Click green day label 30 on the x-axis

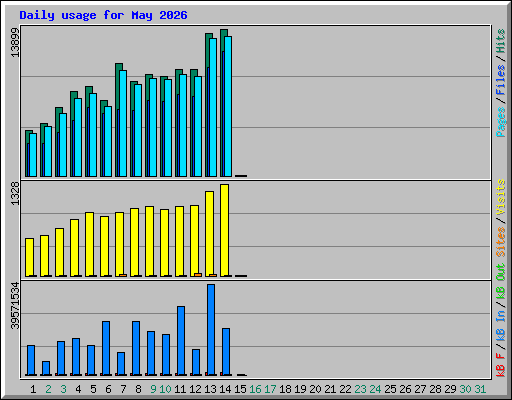coord(465,389)
